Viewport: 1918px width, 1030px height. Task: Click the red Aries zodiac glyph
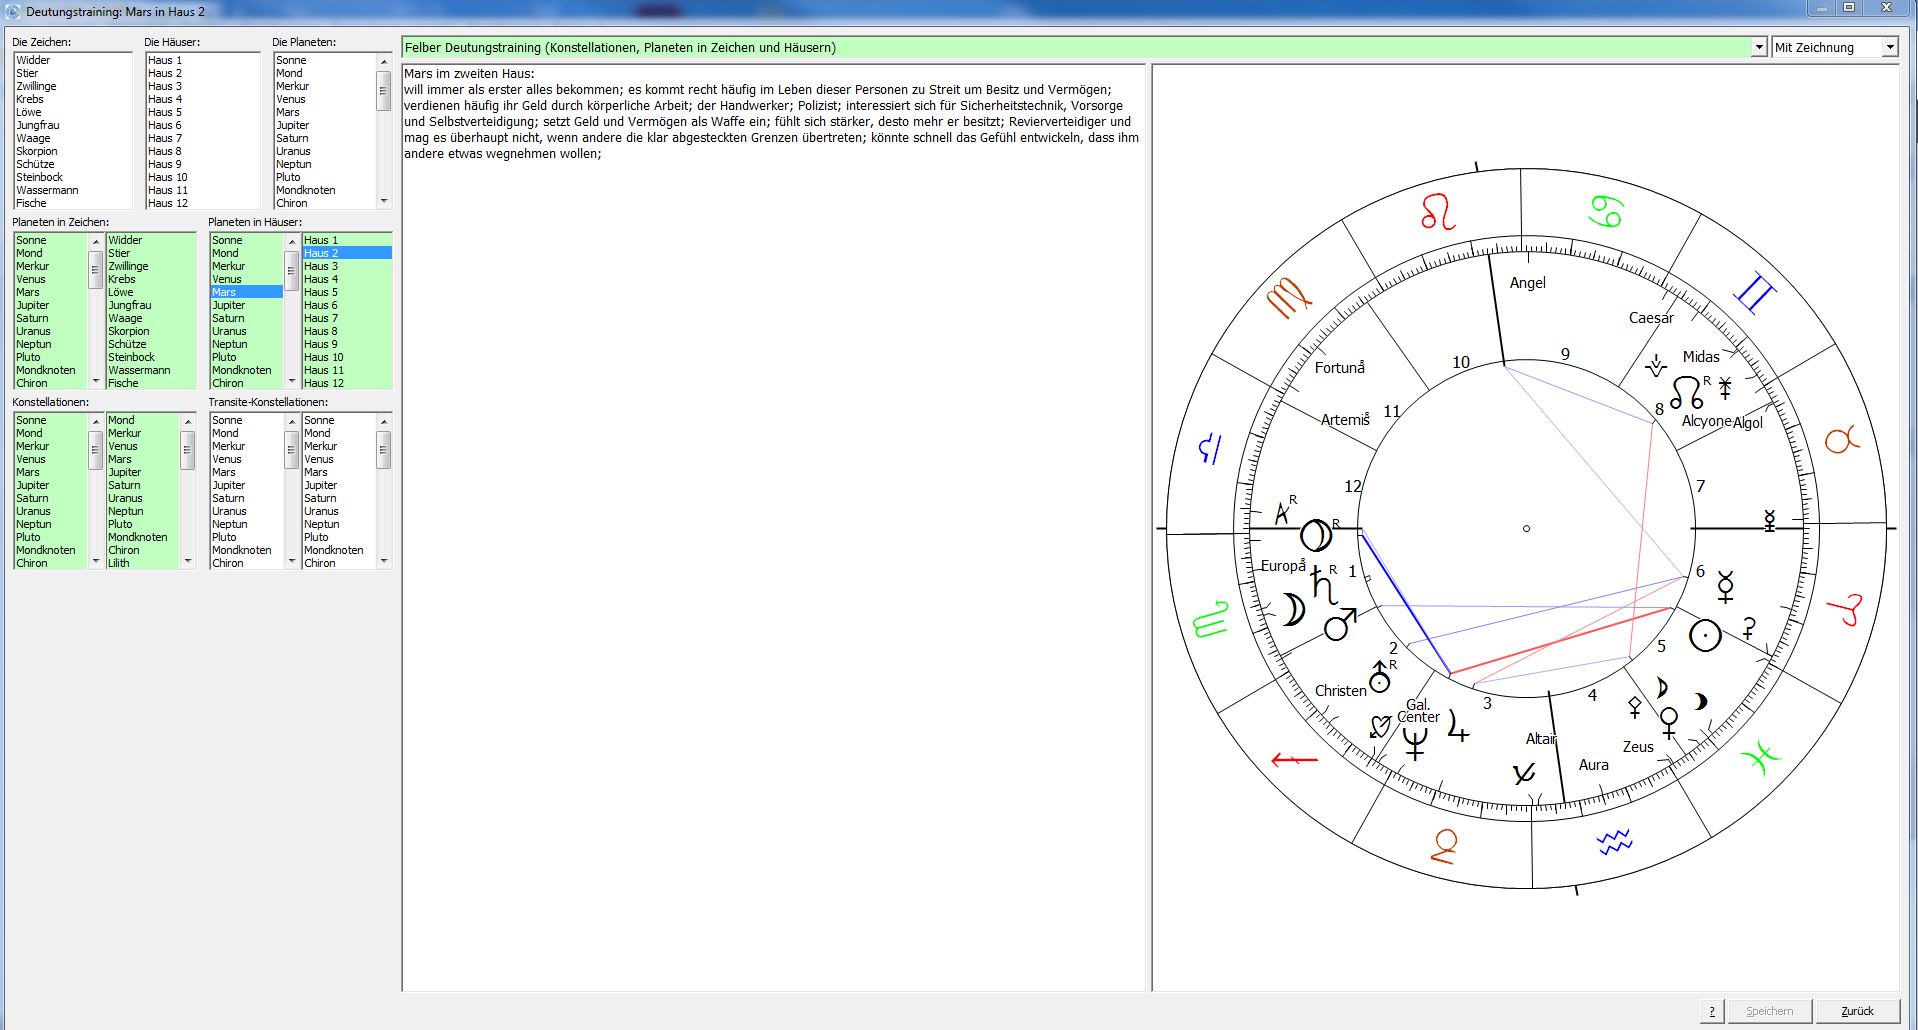[1846, 609]
